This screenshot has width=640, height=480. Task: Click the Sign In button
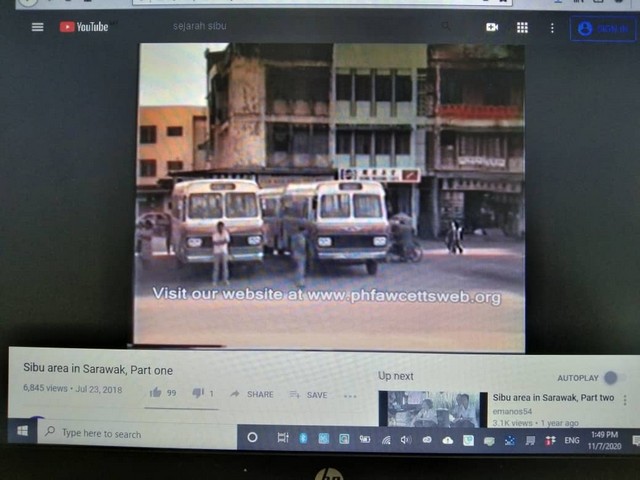(602, 29)
